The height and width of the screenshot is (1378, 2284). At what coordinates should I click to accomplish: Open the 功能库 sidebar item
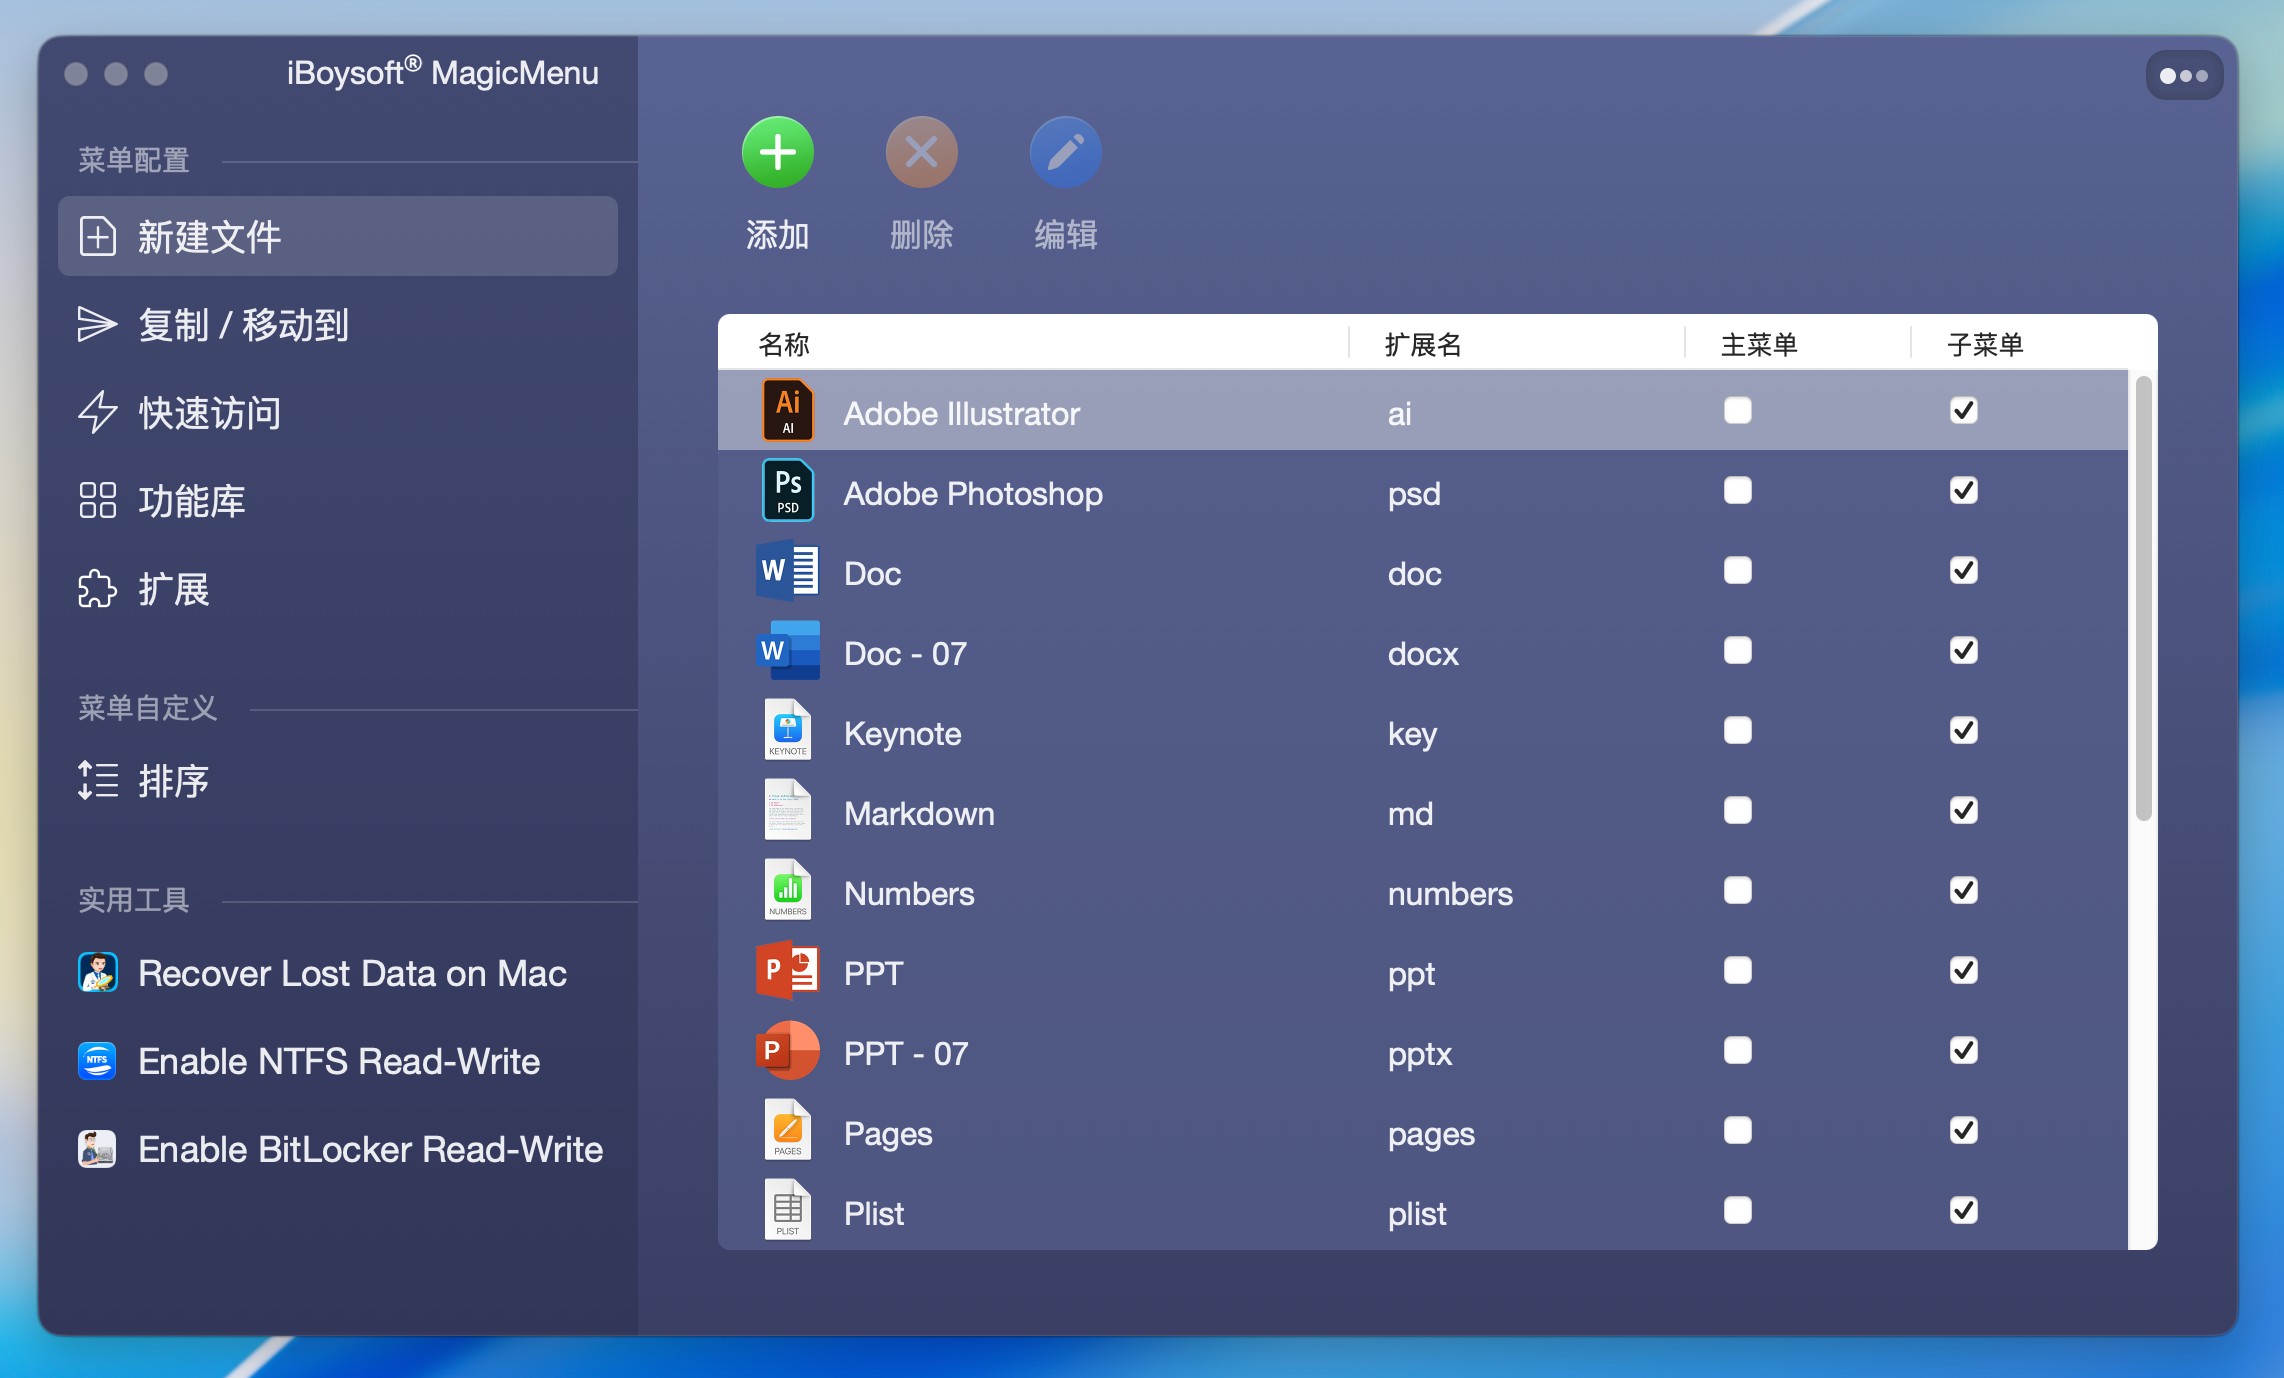tap(191, 501)
